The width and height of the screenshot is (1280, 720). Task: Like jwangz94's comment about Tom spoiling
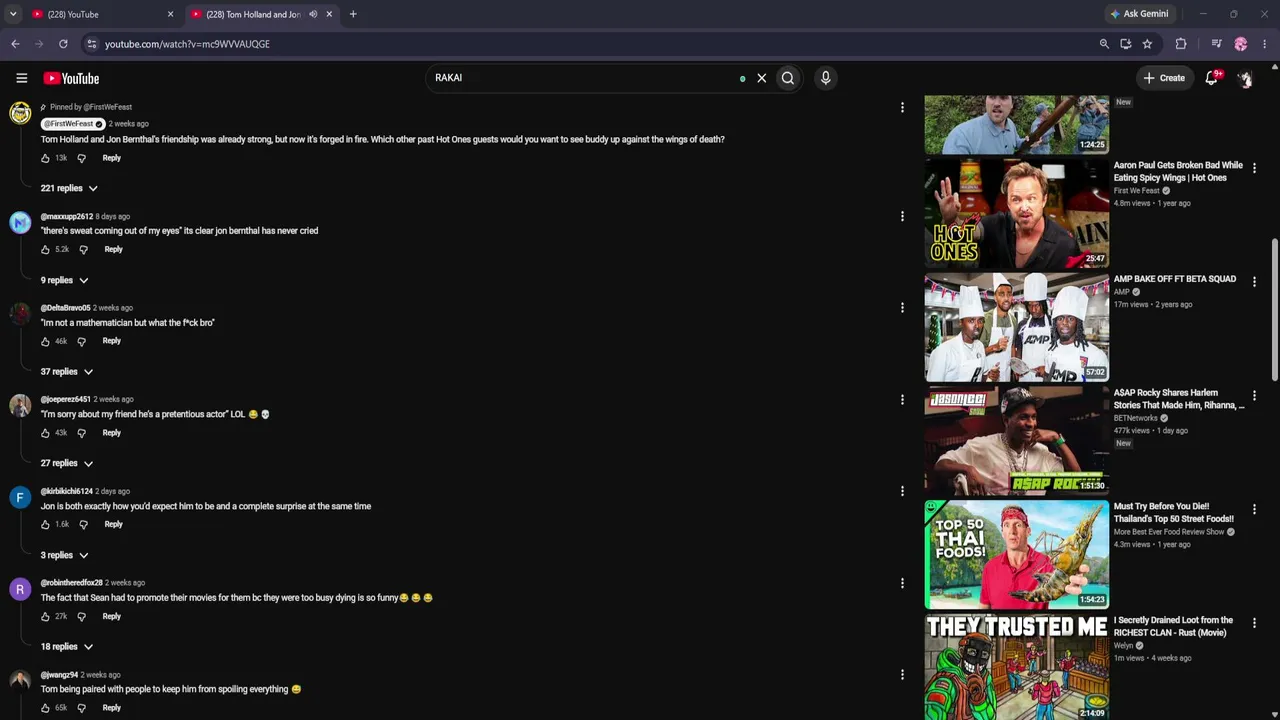45,708
